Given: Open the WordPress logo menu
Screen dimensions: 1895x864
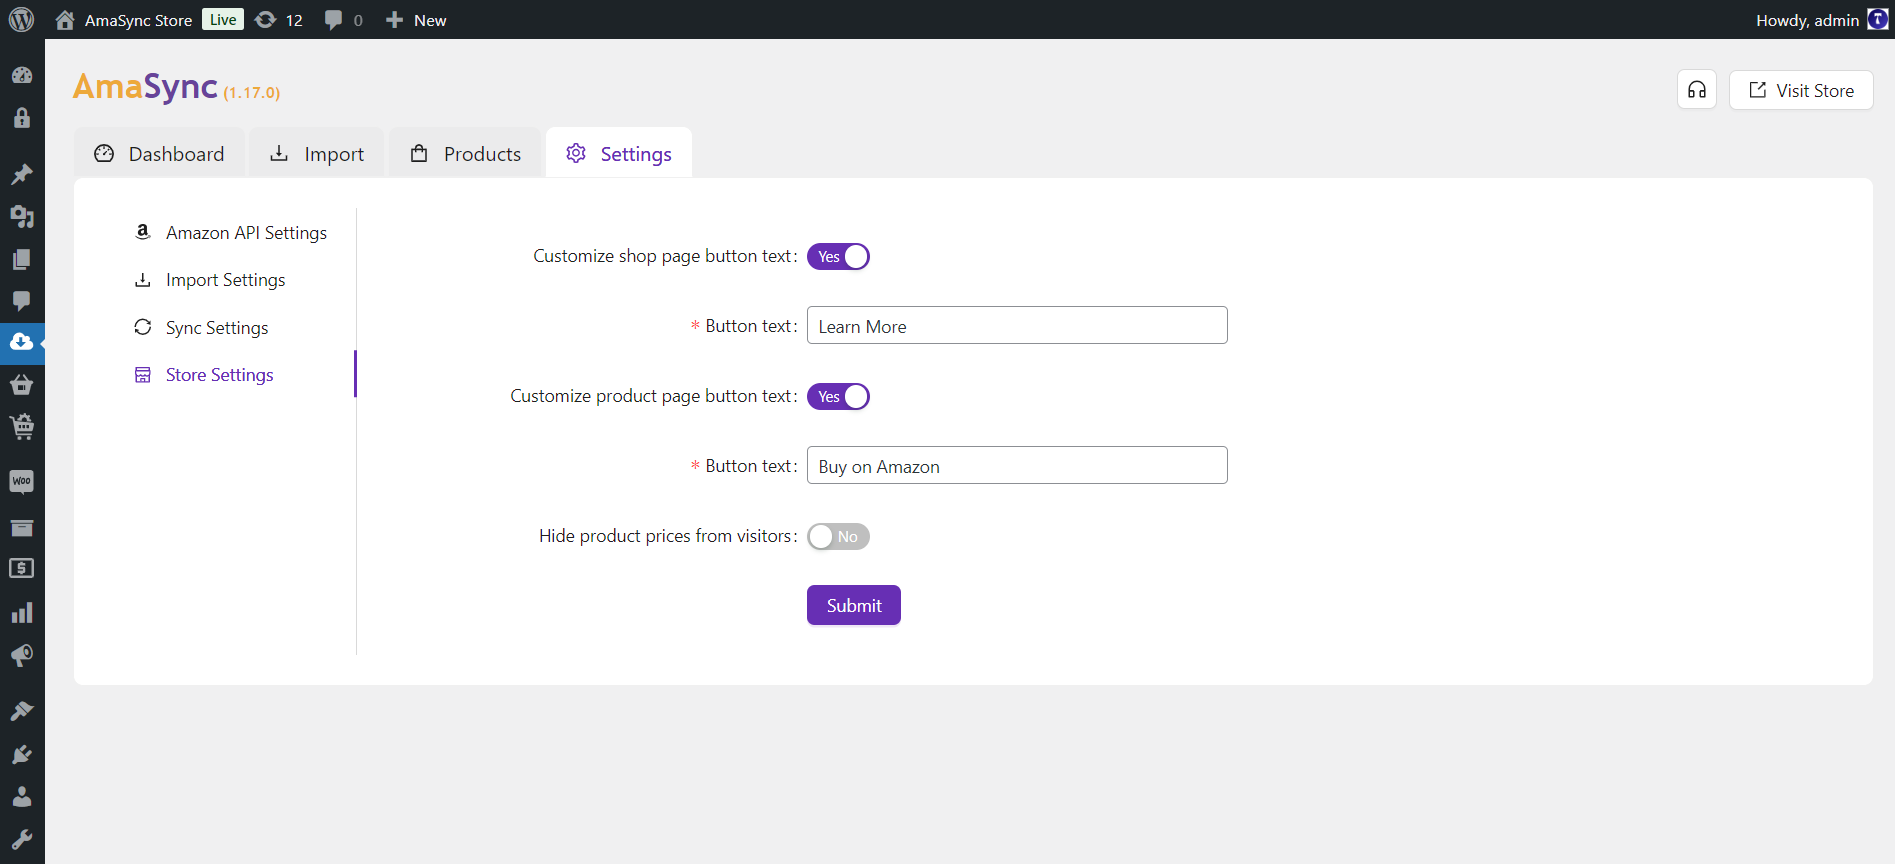Looking at the screenshot, I should pos(21,20).
